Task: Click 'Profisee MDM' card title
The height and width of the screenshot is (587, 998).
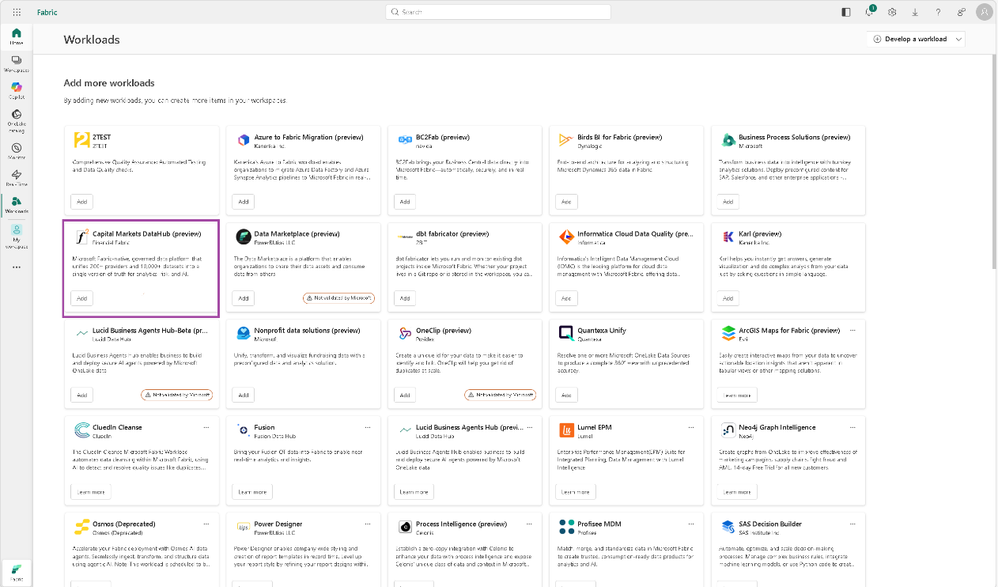Action: coord(599,524)
